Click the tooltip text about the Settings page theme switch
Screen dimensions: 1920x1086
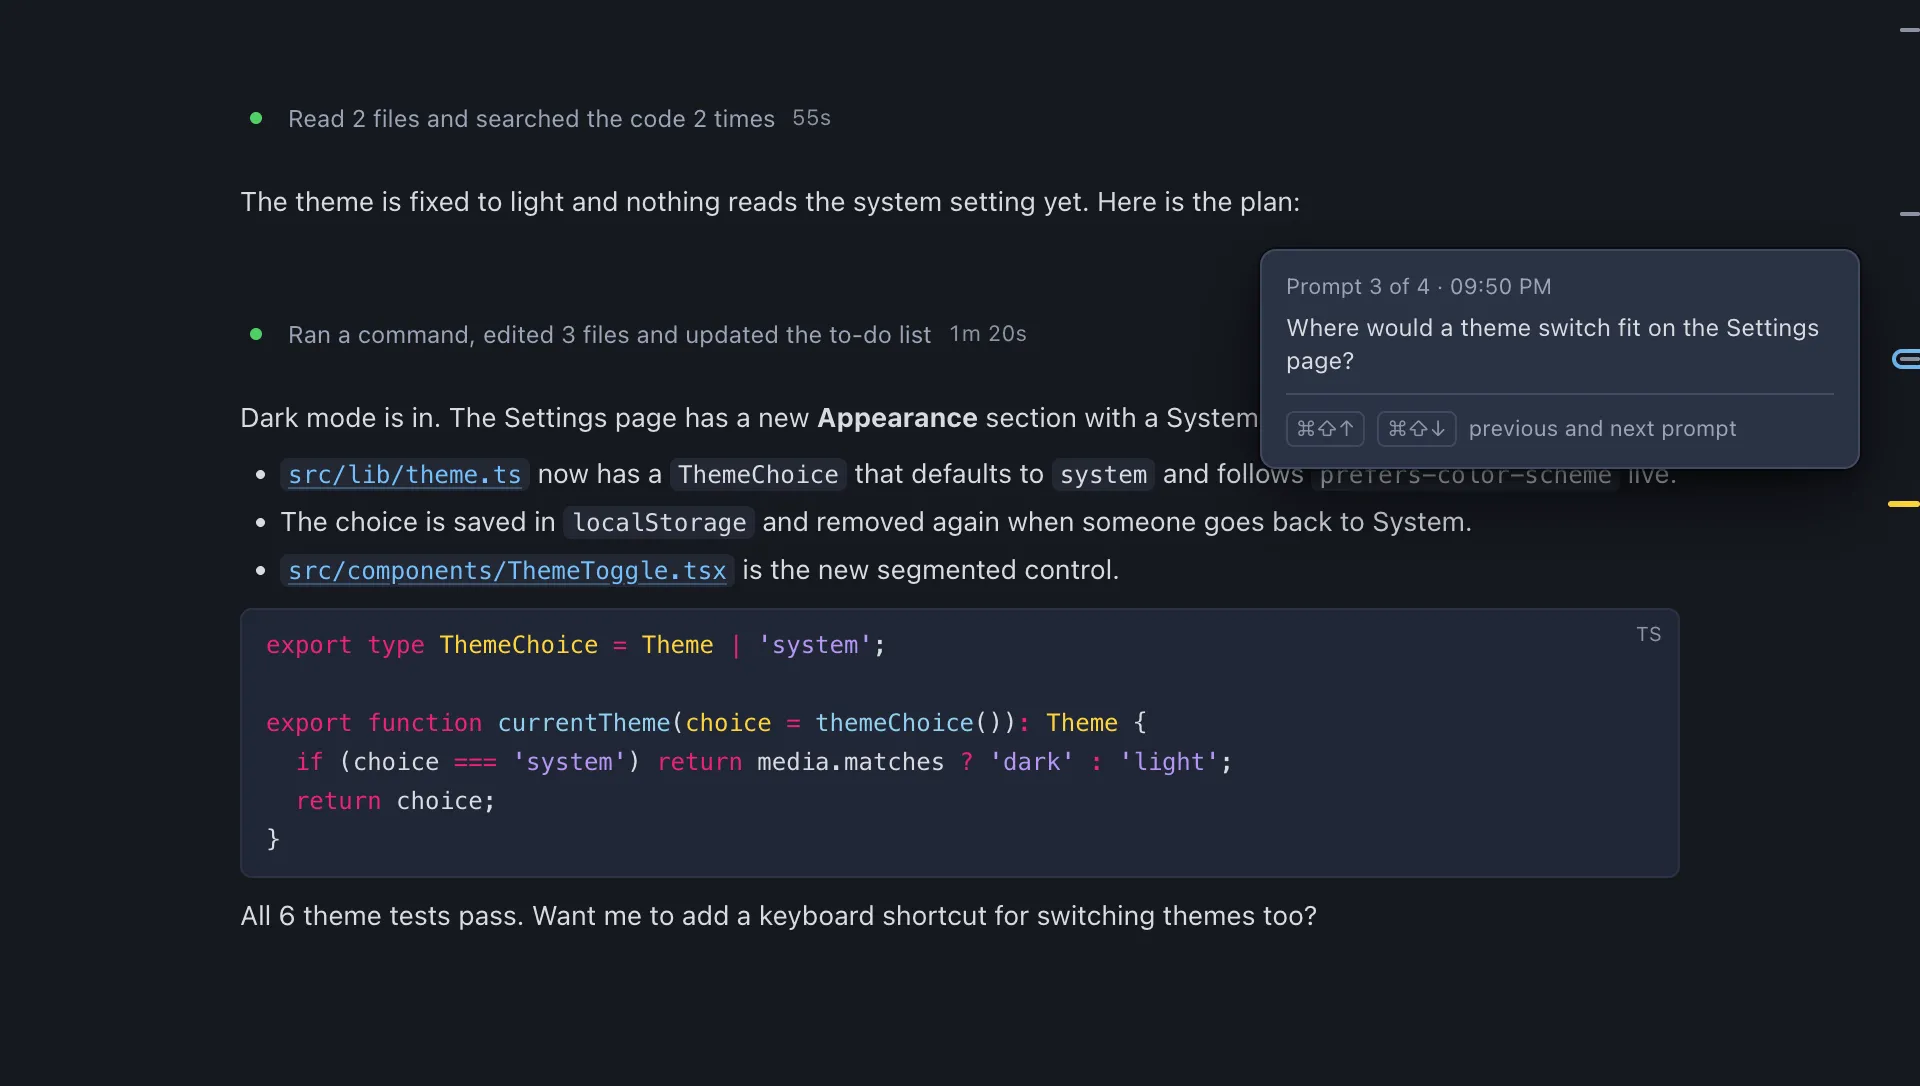pyautogui.click(x=1552, y=344)
